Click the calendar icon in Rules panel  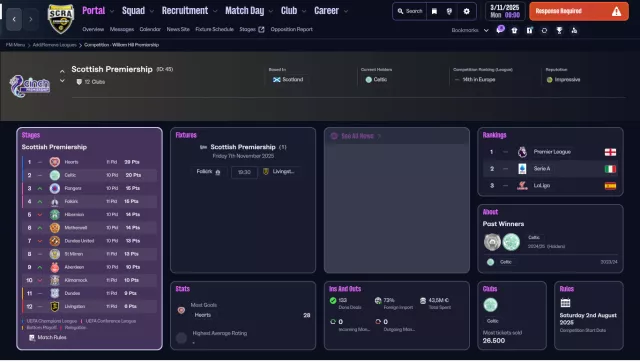[565, 302]
